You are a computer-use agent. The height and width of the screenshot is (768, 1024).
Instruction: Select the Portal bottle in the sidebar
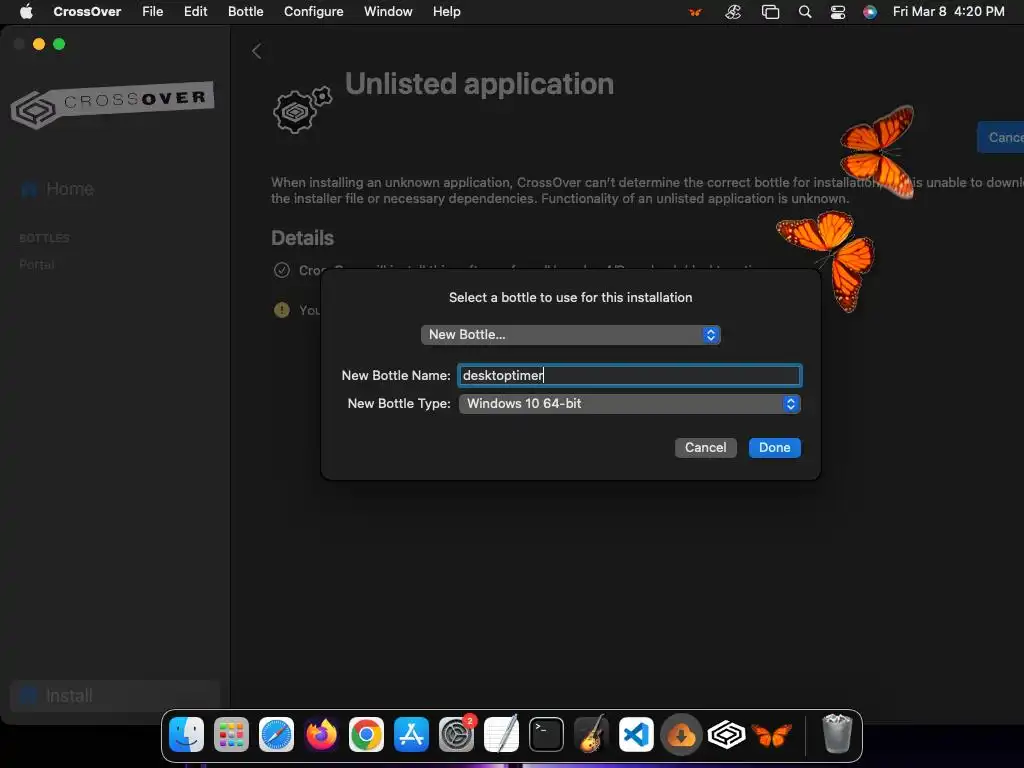pyautogui.click(x=37, y=264)
